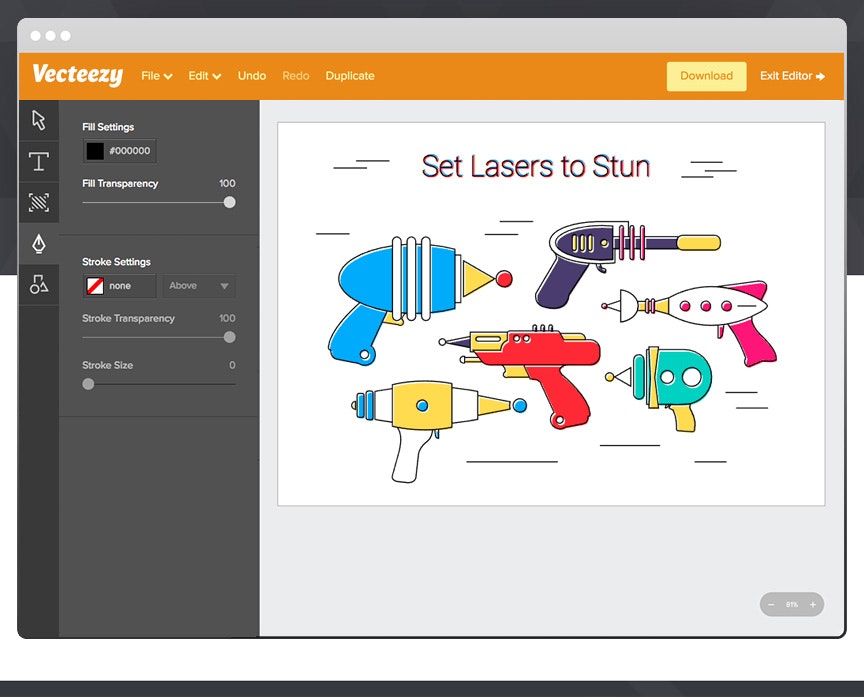The height and width of the screenshot is (697, 864).
Task: Open the stroke color none swatch
Action: pos(95,285)
